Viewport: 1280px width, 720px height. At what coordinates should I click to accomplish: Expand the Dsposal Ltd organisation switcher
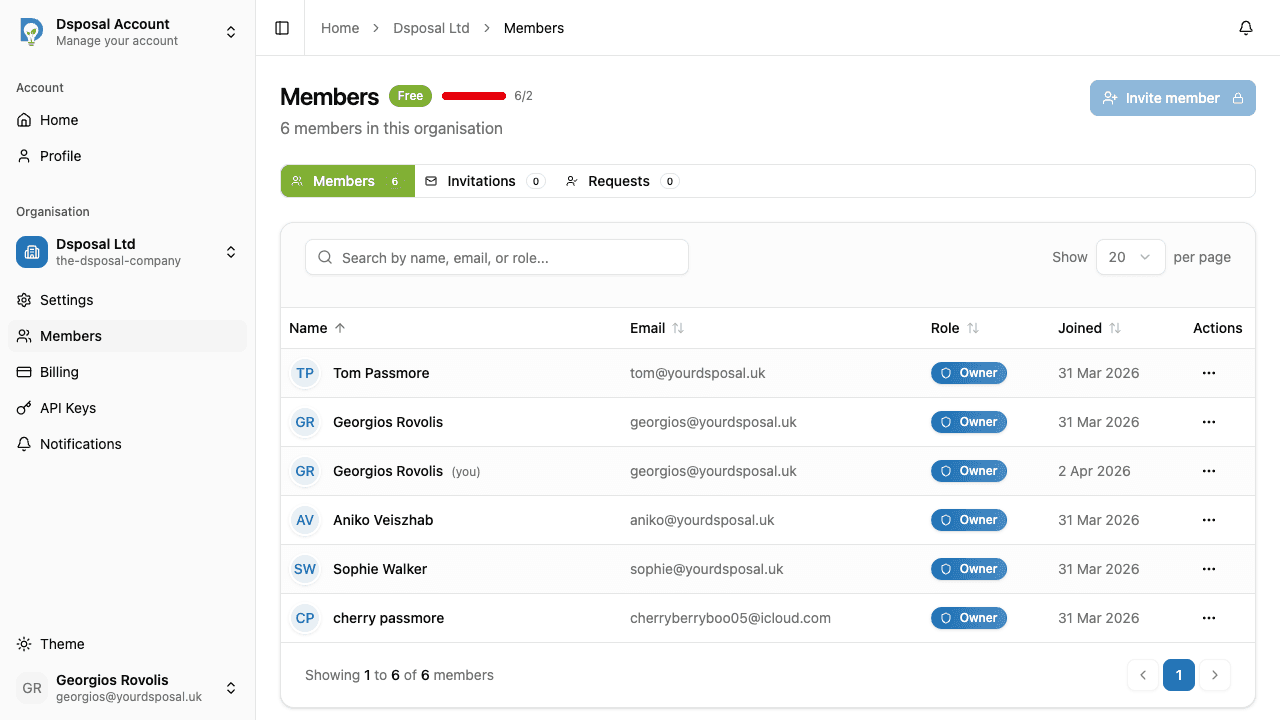point(231,252)
